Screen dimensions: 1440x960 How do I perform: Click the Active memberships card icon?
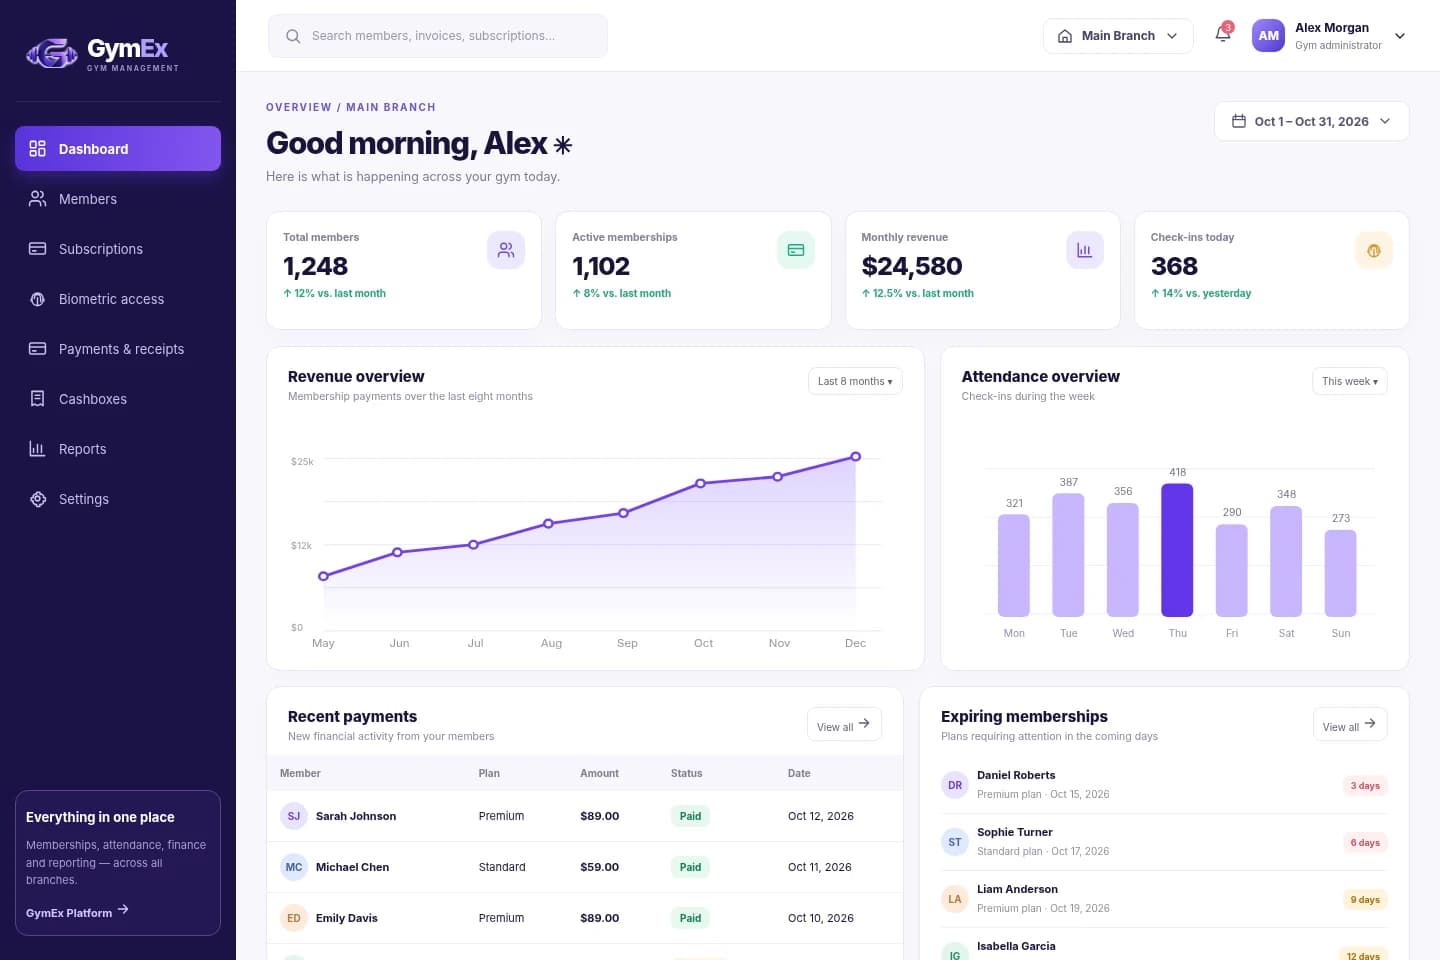(x=796, y=250)
